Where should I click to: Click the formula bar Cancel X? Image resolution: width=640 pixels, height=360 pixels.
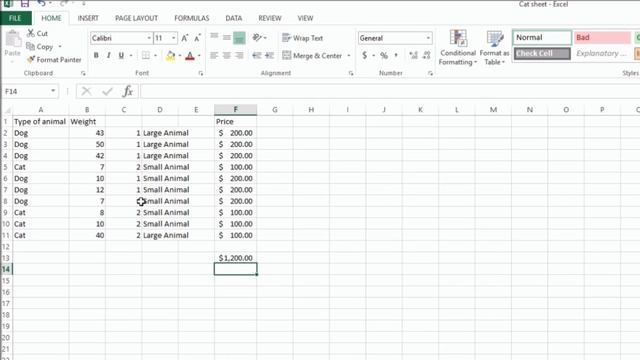click(x=86, y=91)
